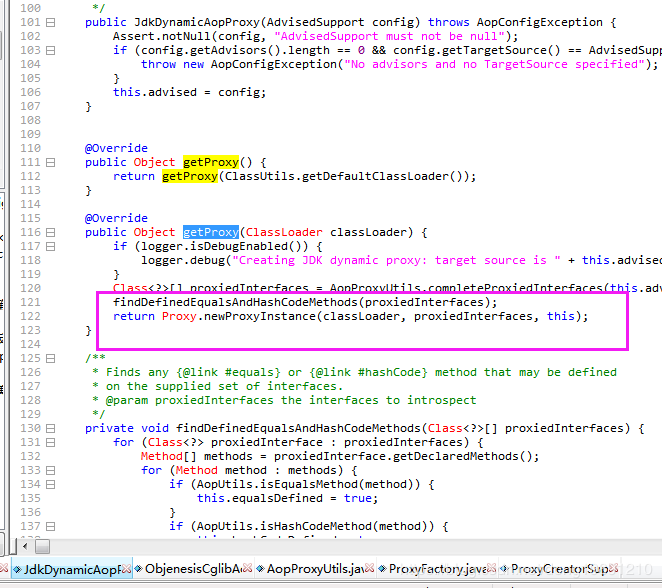Click the file icon on JdkDynamicAopP tab
Image resolution: width=662 pixels, height=588 pixels.
17,570
